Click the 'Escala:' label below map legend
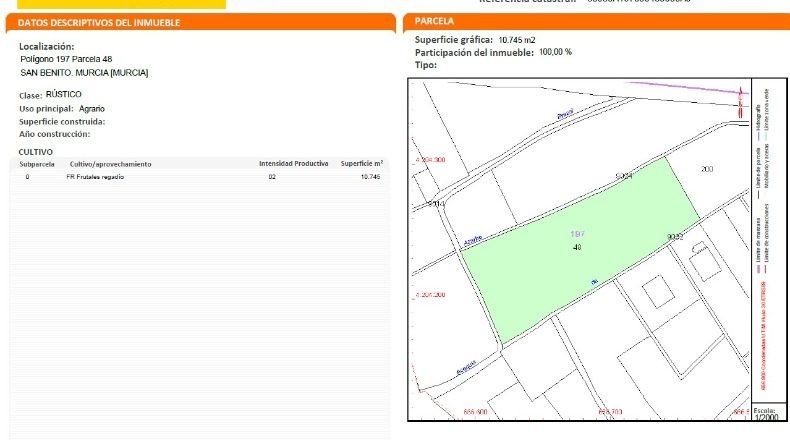This screenshot has width=790, height=440. point(764,410)
